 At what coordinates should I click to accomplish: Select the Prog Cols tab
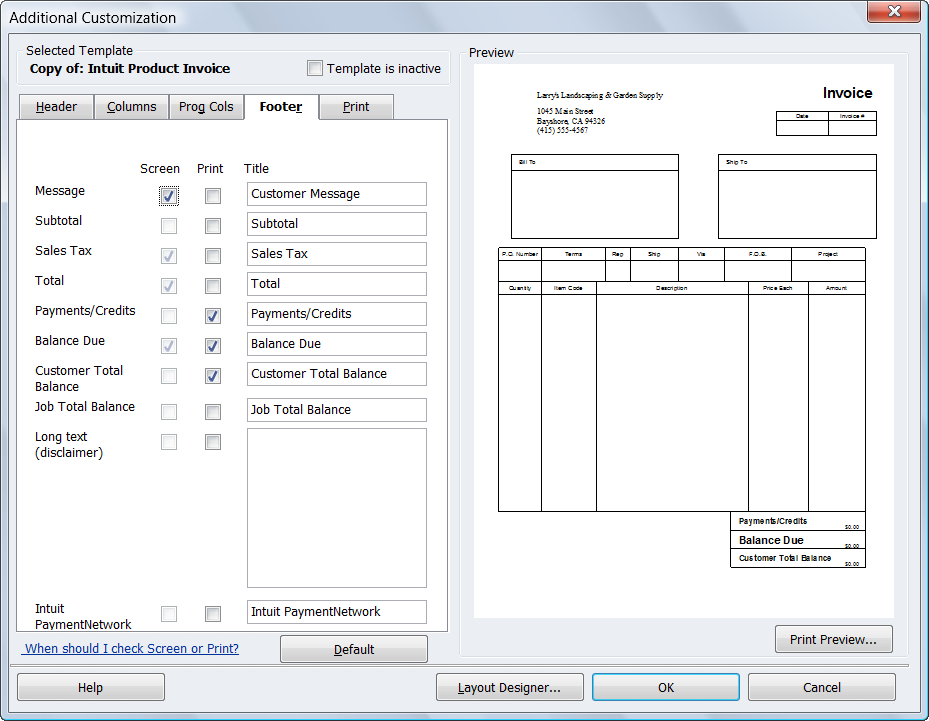coord(206,107)
